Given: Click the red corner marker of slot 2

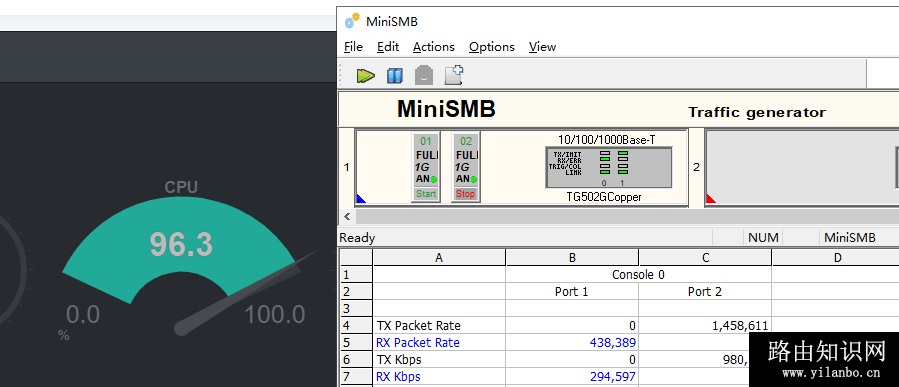Looking at the screenshot, I should point(710,198).
